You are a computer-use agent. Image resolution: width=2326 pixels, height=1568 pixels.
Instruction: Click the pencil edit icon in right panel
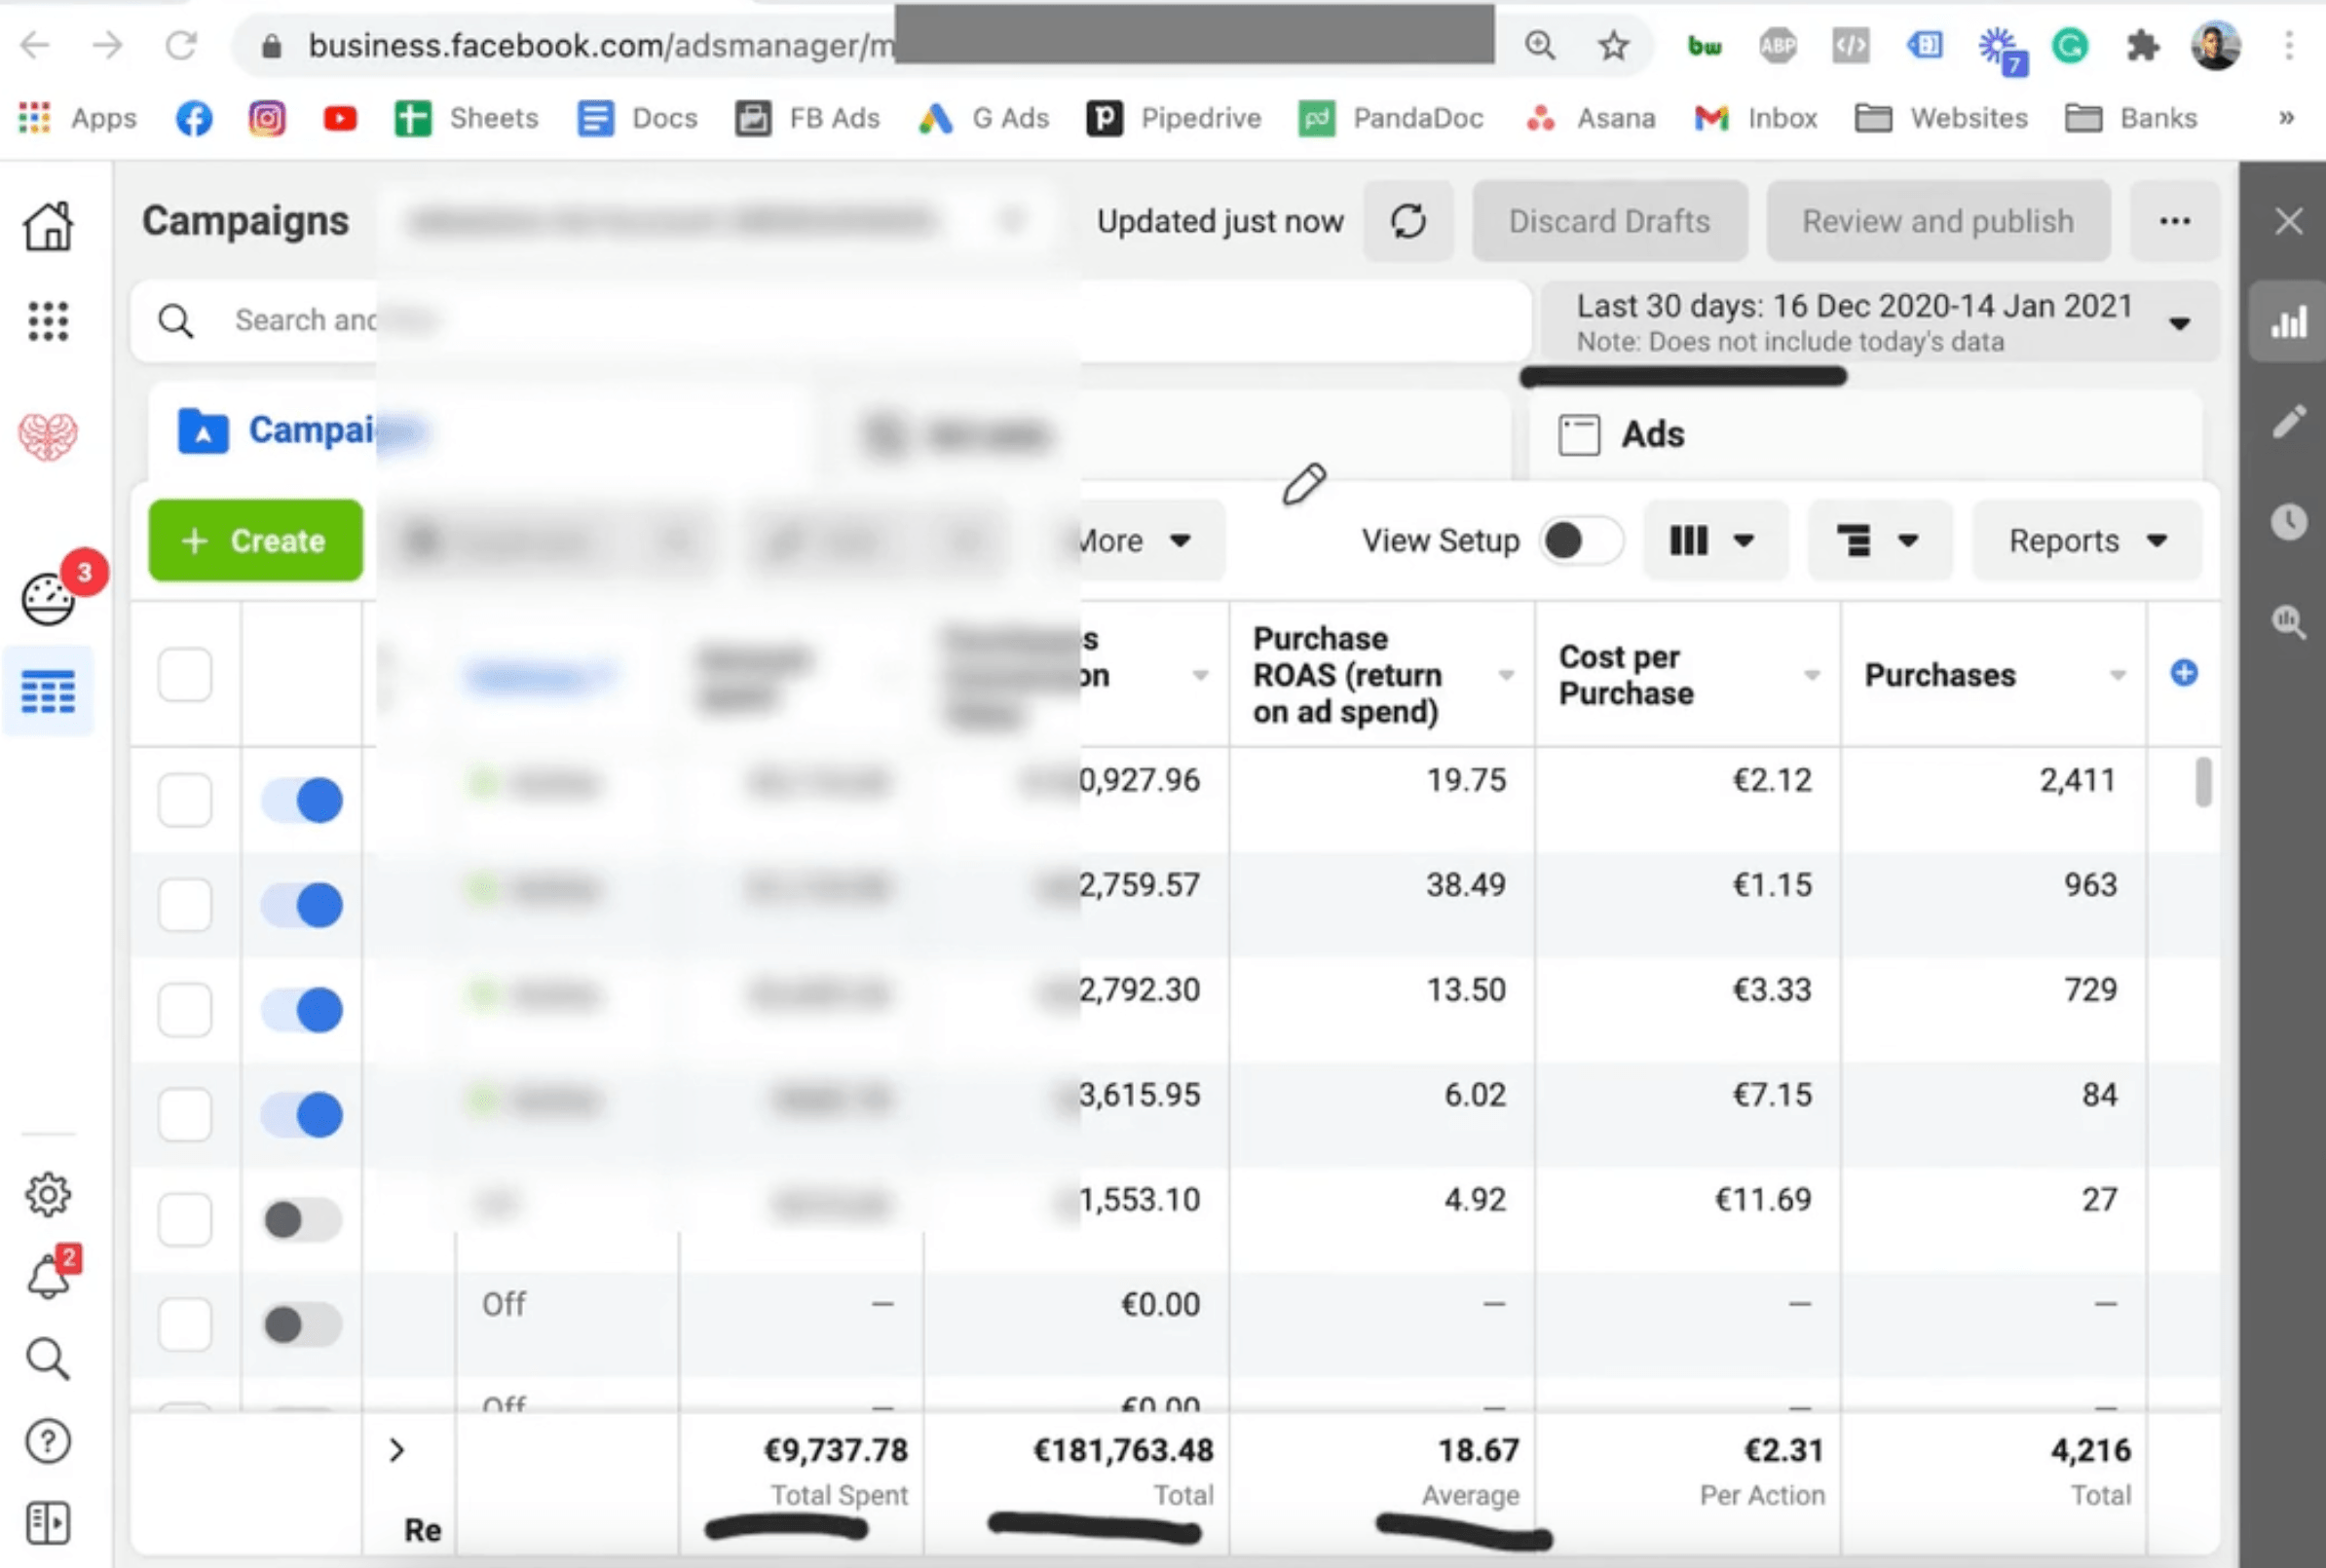[x=2288, y=421]
